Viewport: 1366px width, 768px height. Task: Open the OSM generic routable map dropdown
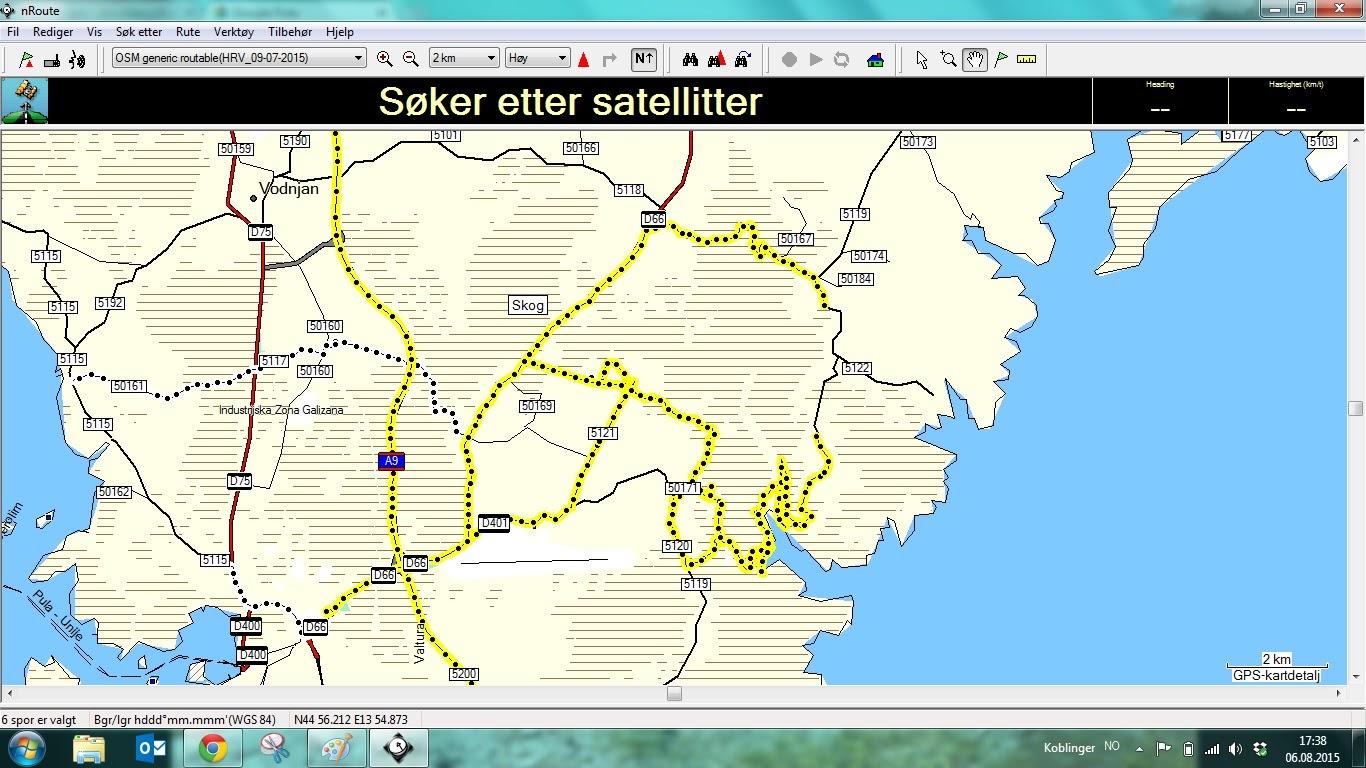pyautogui.click(x=239, y=58)
